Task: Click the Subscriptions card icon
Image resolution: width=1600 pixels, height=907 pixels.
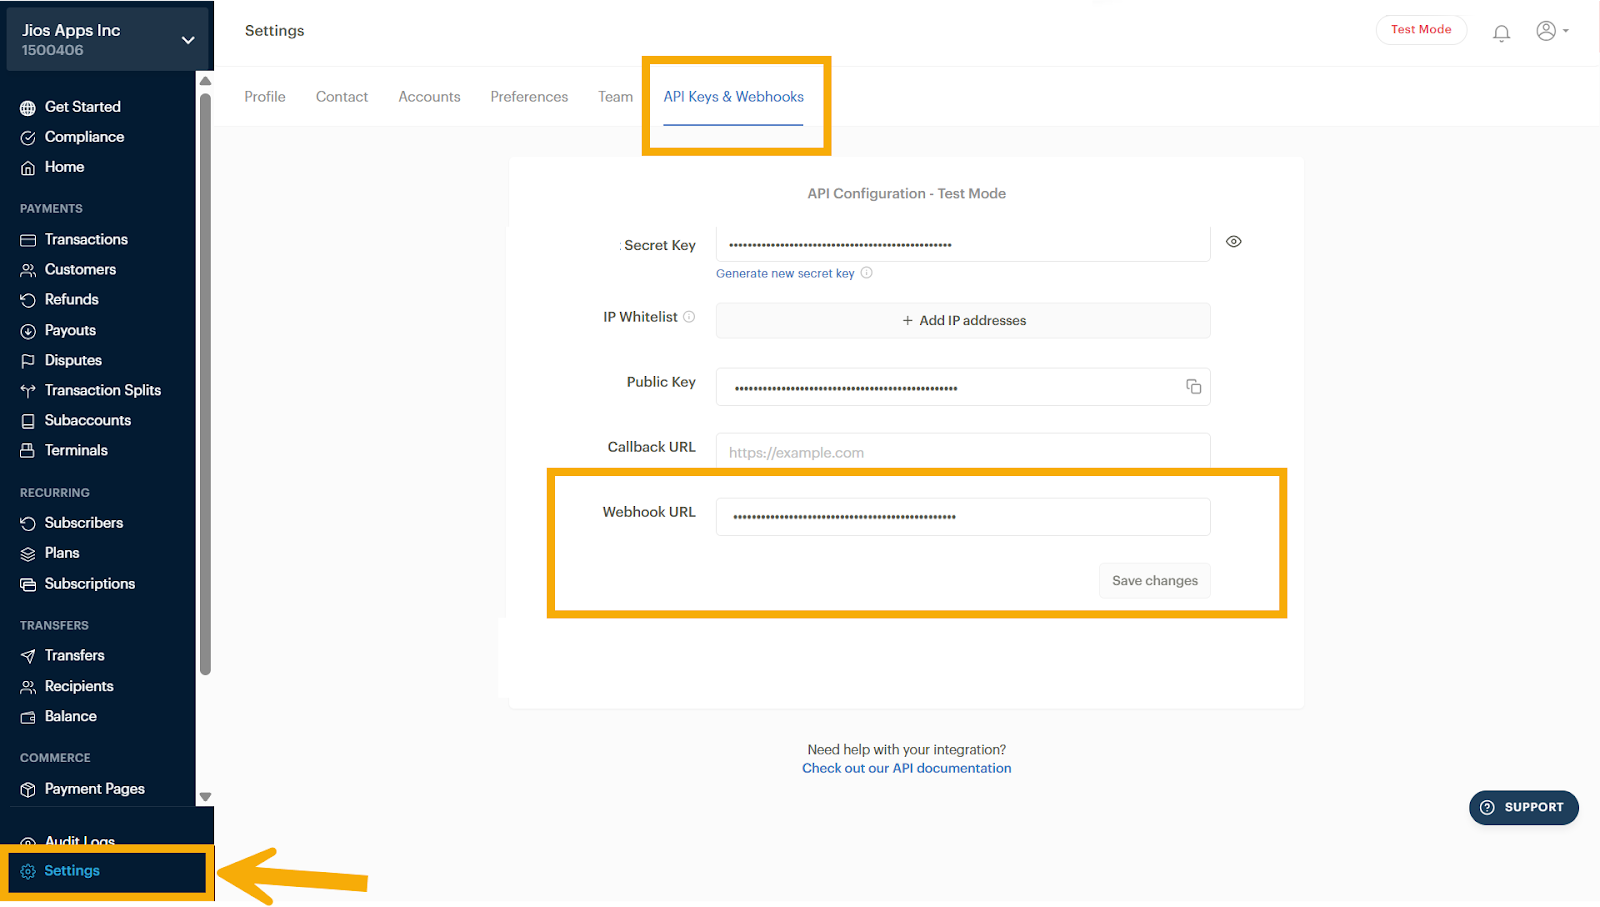Action: pyautogui.click(x=28, y=584)
